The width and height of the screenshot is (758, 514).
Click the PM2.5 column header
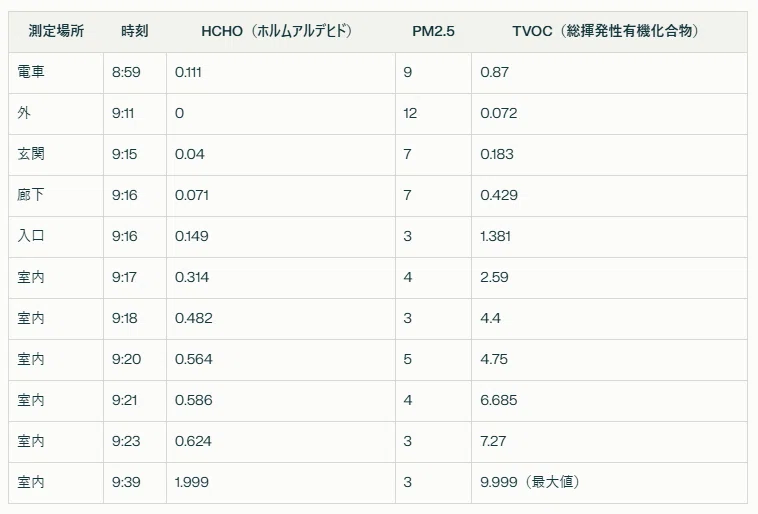point(433,31)
